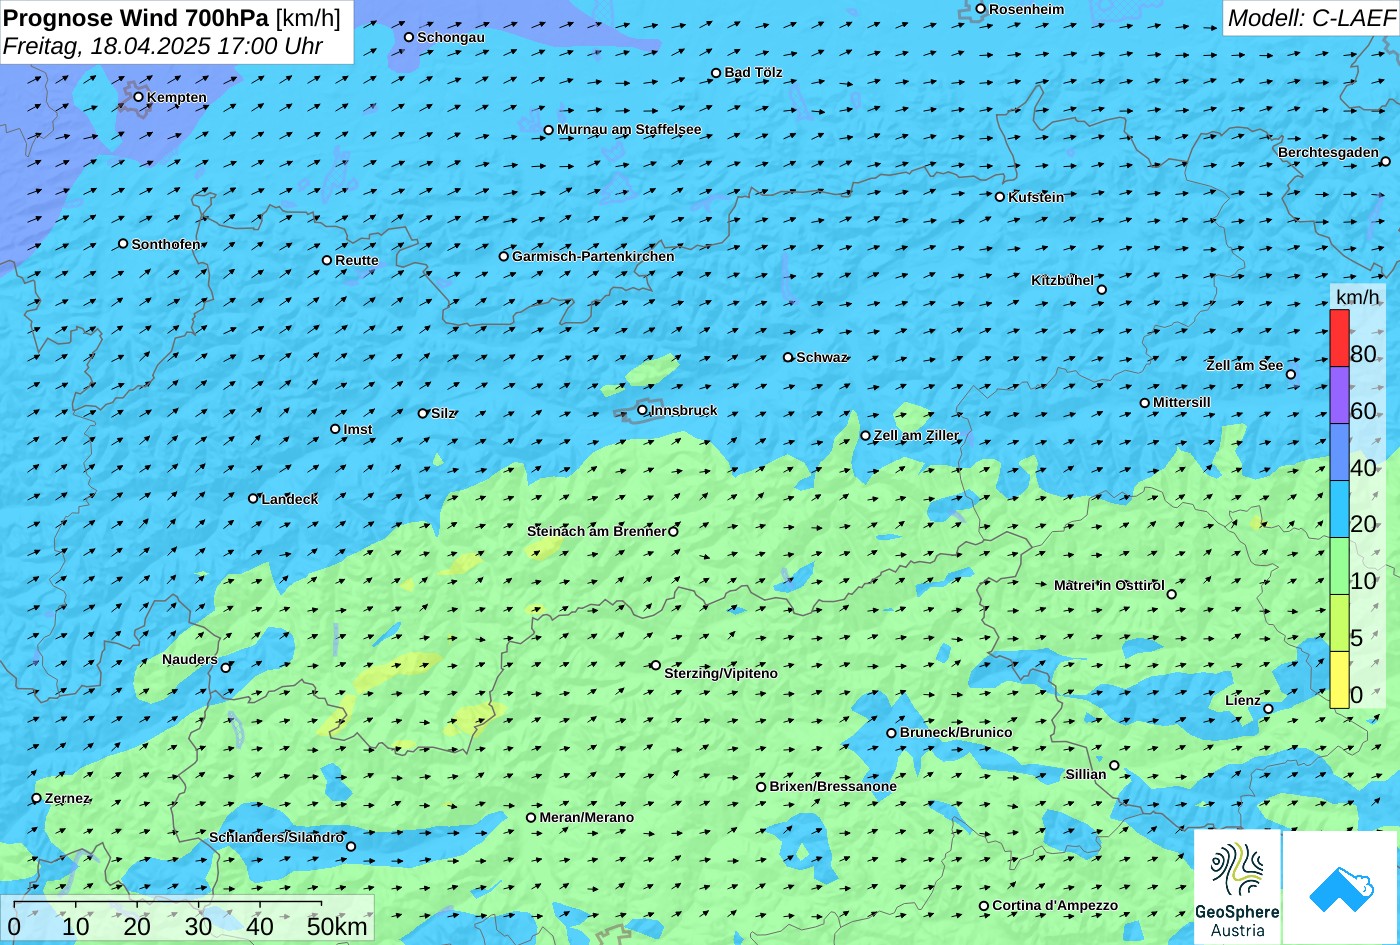Image resolution: width=1400 pixels, height=945 pixels.
Task: Click the Cortina d'Ampezzo marker
Action: click(x=984, y=906)
